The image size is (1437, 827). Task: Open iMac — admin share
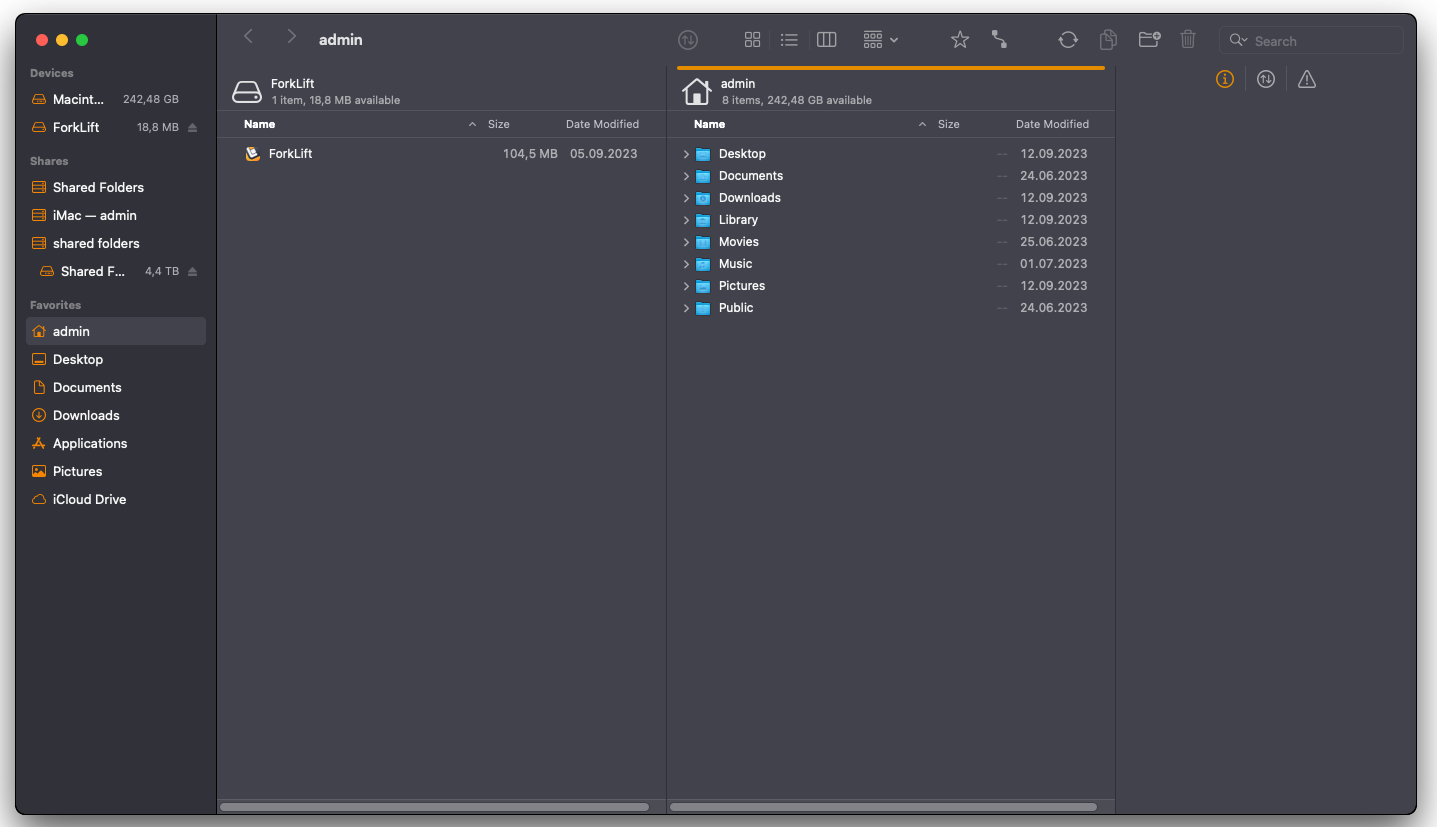click(x=116, y=215)
